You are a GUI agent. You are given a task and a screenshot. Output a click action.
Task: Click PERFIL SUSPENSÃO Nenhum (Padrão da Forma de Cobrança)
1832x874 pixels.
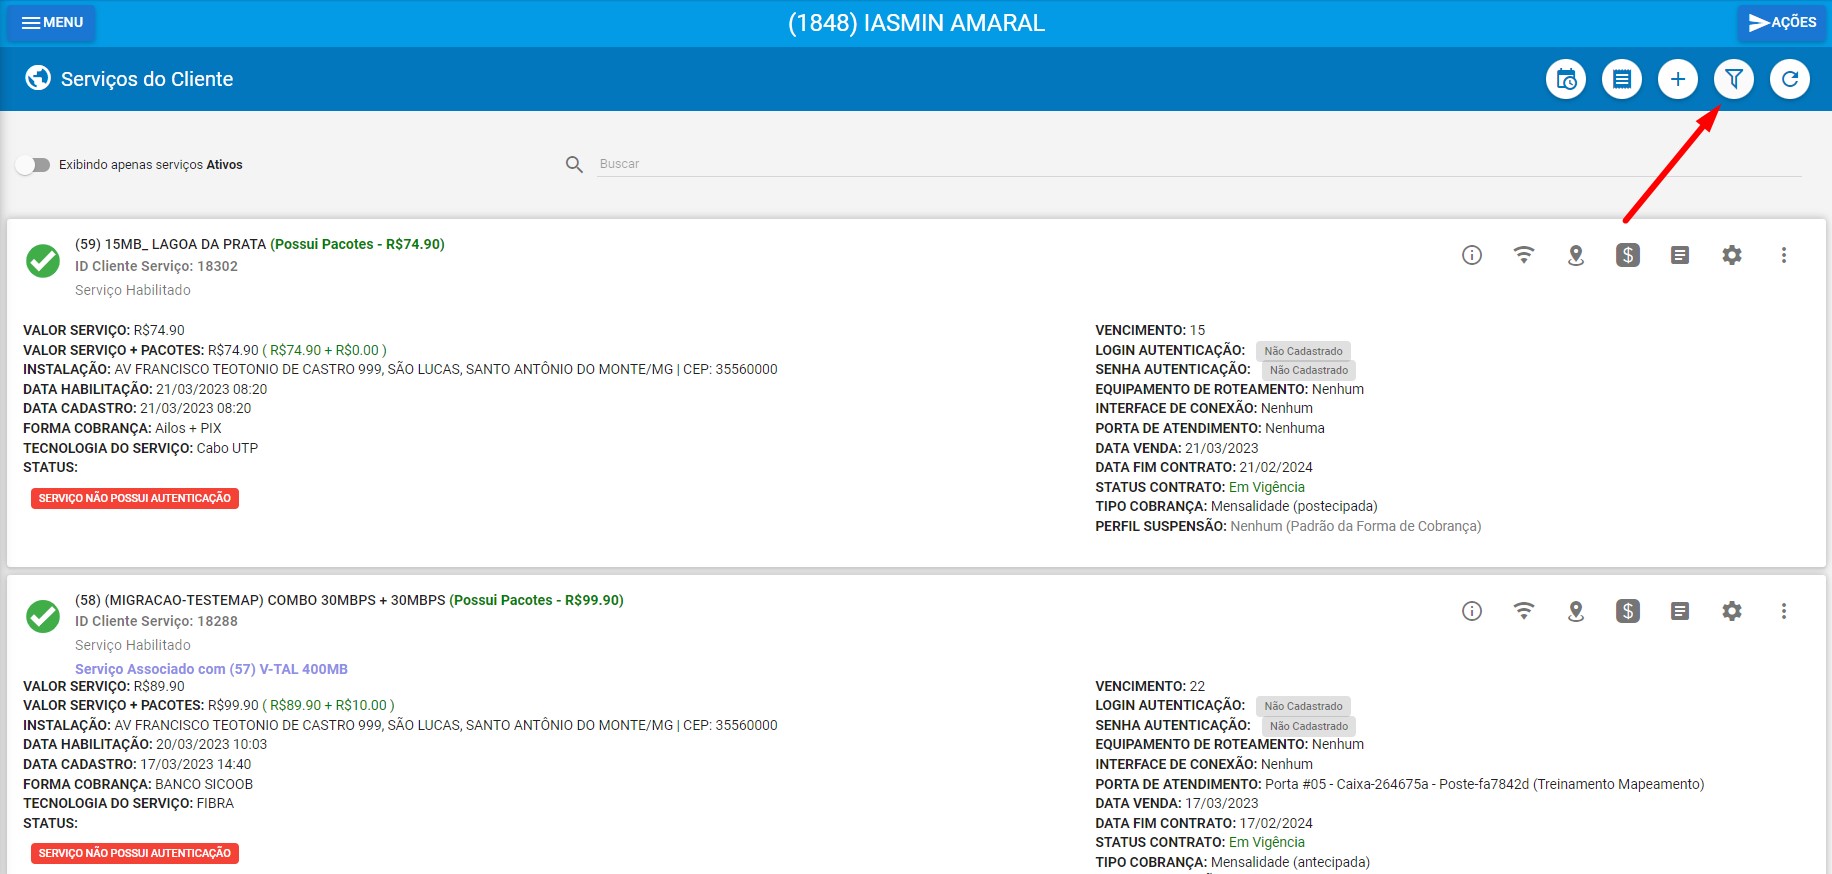1288,526
